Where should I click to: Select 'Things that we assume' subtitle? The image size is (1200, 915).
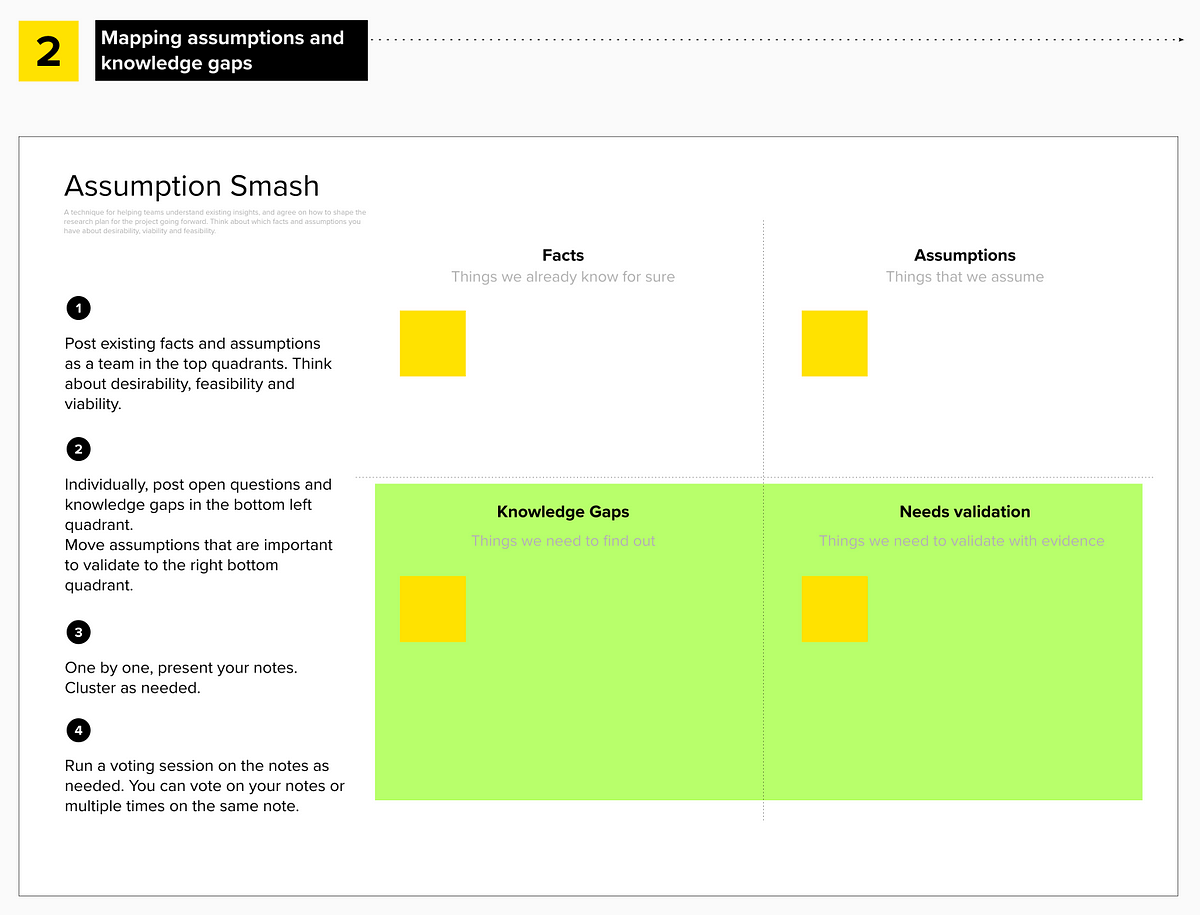pos(965,277)
